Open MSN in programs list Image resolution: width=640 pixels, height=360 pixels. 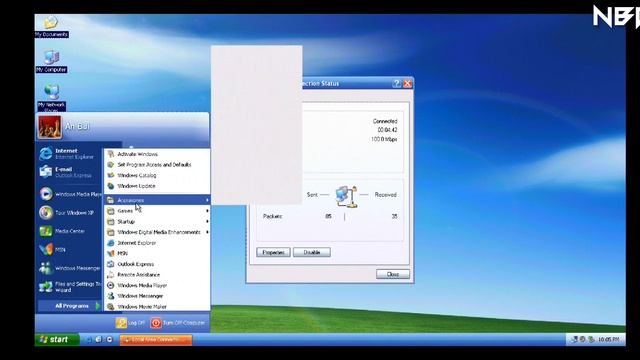coord(157,253)
